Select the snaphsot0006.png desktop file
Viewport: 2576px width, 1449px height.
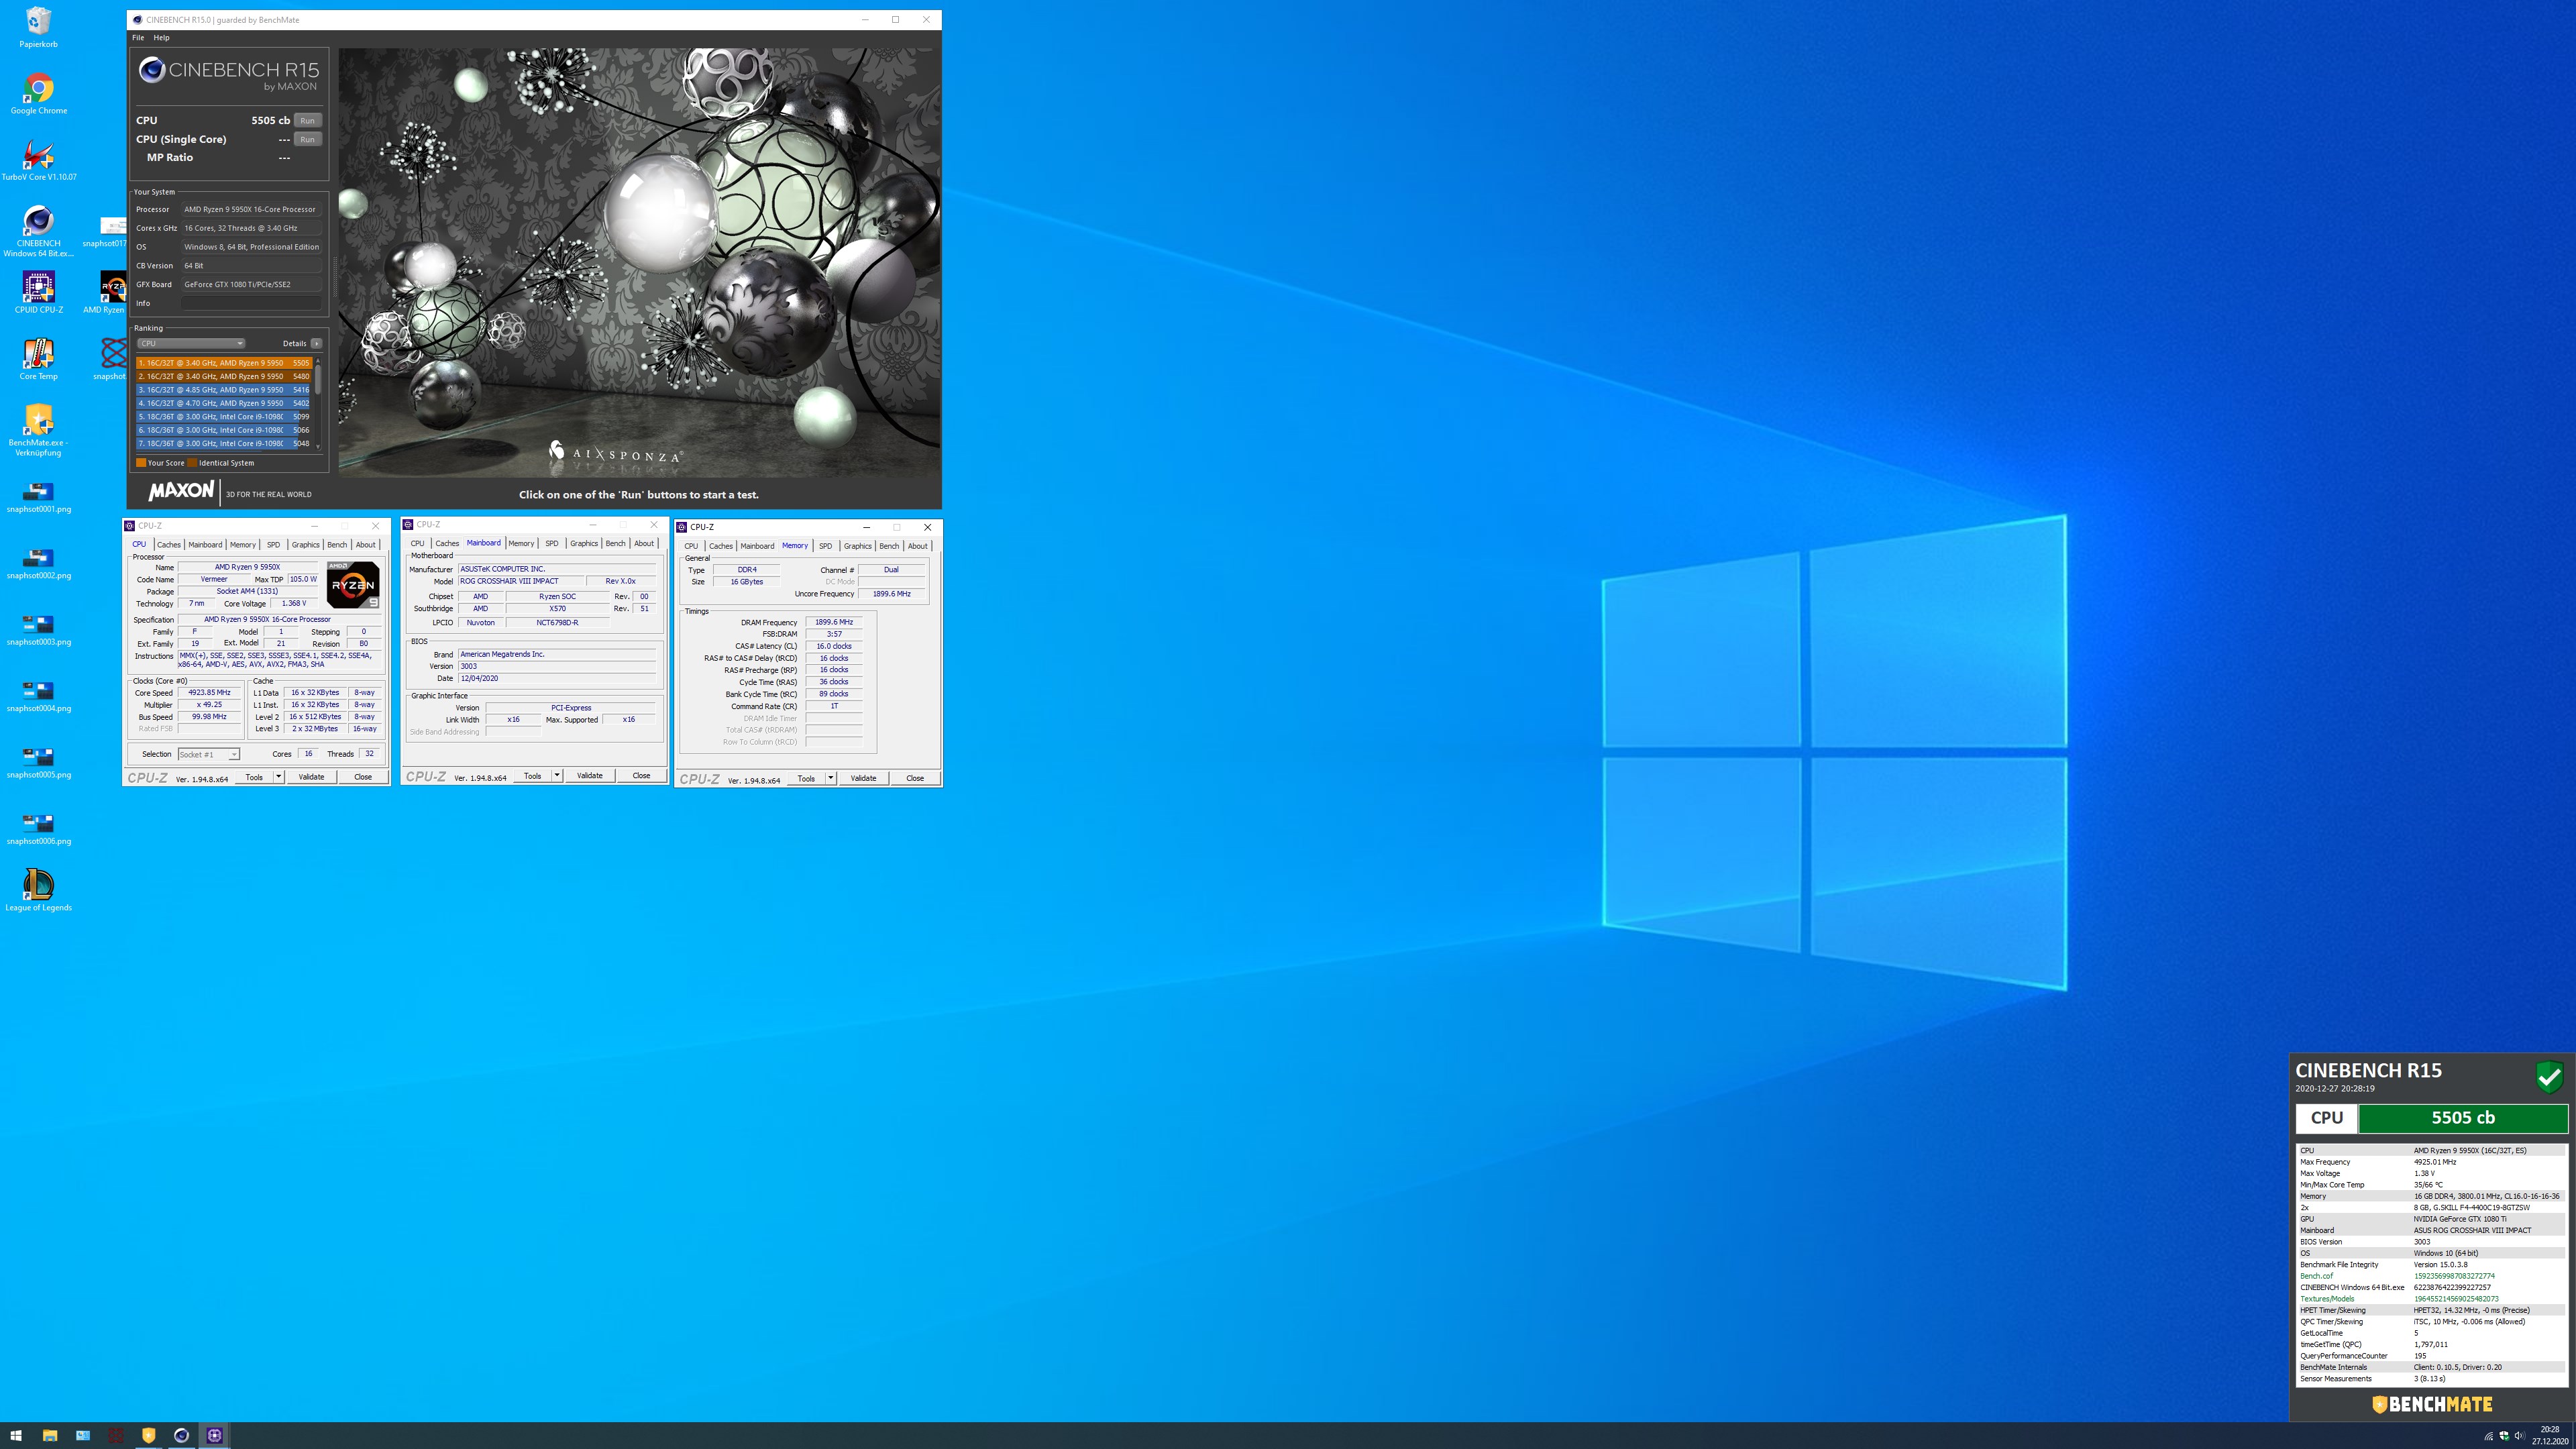point(38,829)
